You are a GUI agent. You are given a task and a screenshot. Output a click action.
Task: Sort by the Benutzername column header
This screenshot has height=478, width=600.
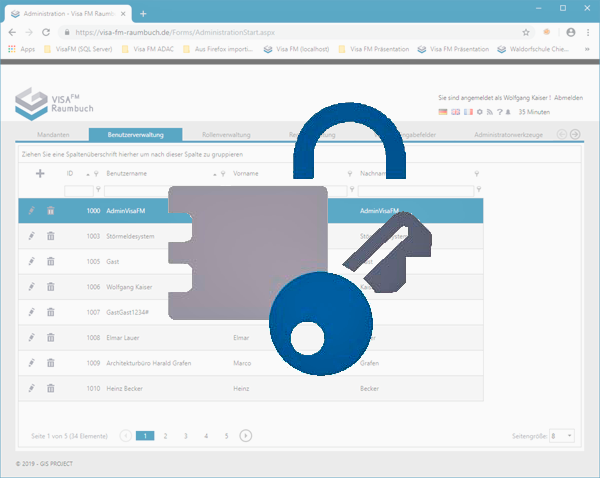(x=127, y=174)
